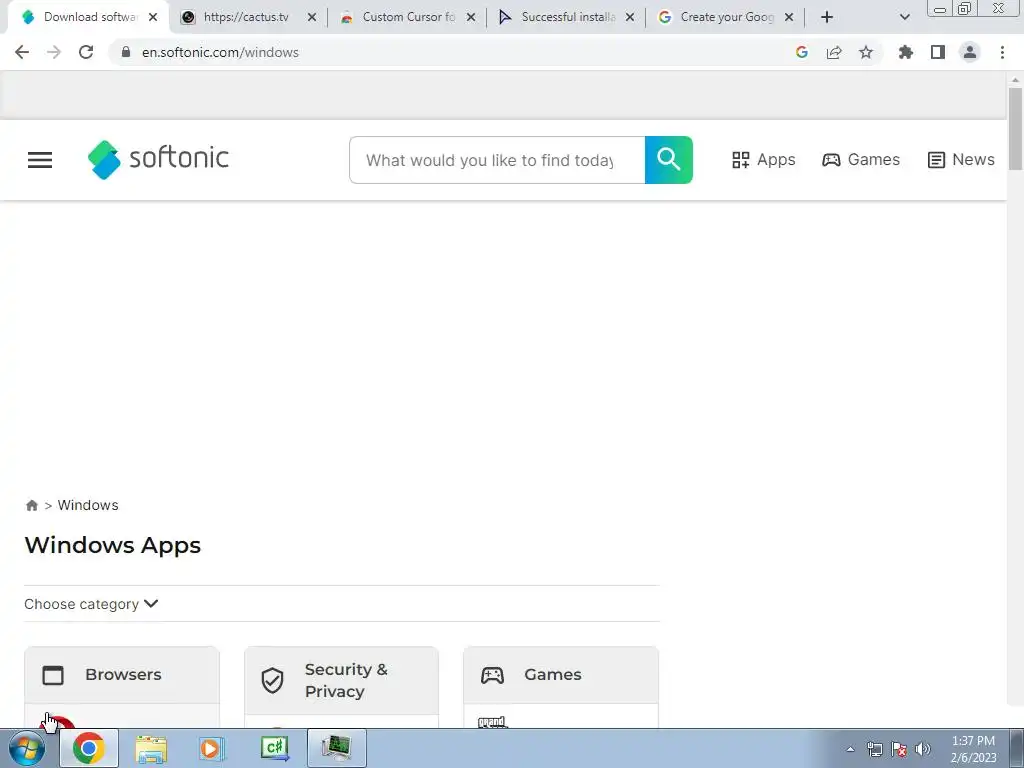Open the tab search dropdown arrow
The image size is (1024, 768).
[904, 18]
